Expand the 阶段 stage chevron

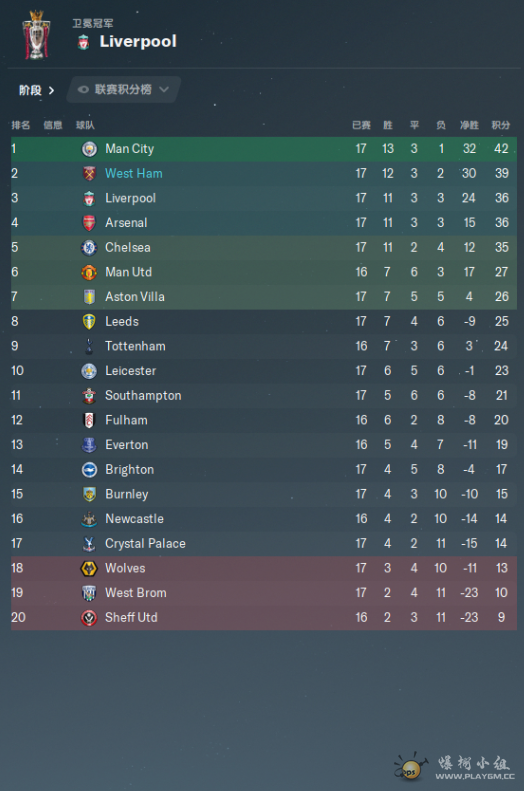[x=51, y=90]
